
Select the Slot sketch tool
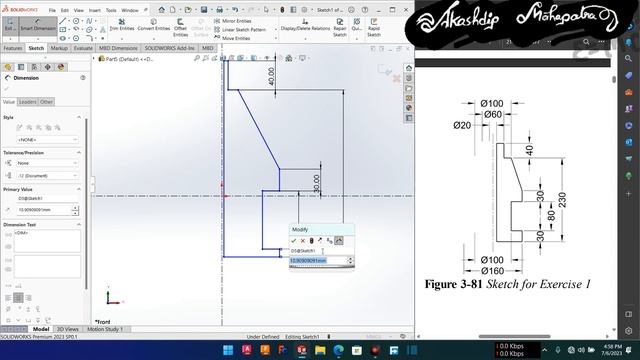coord(62,38)
